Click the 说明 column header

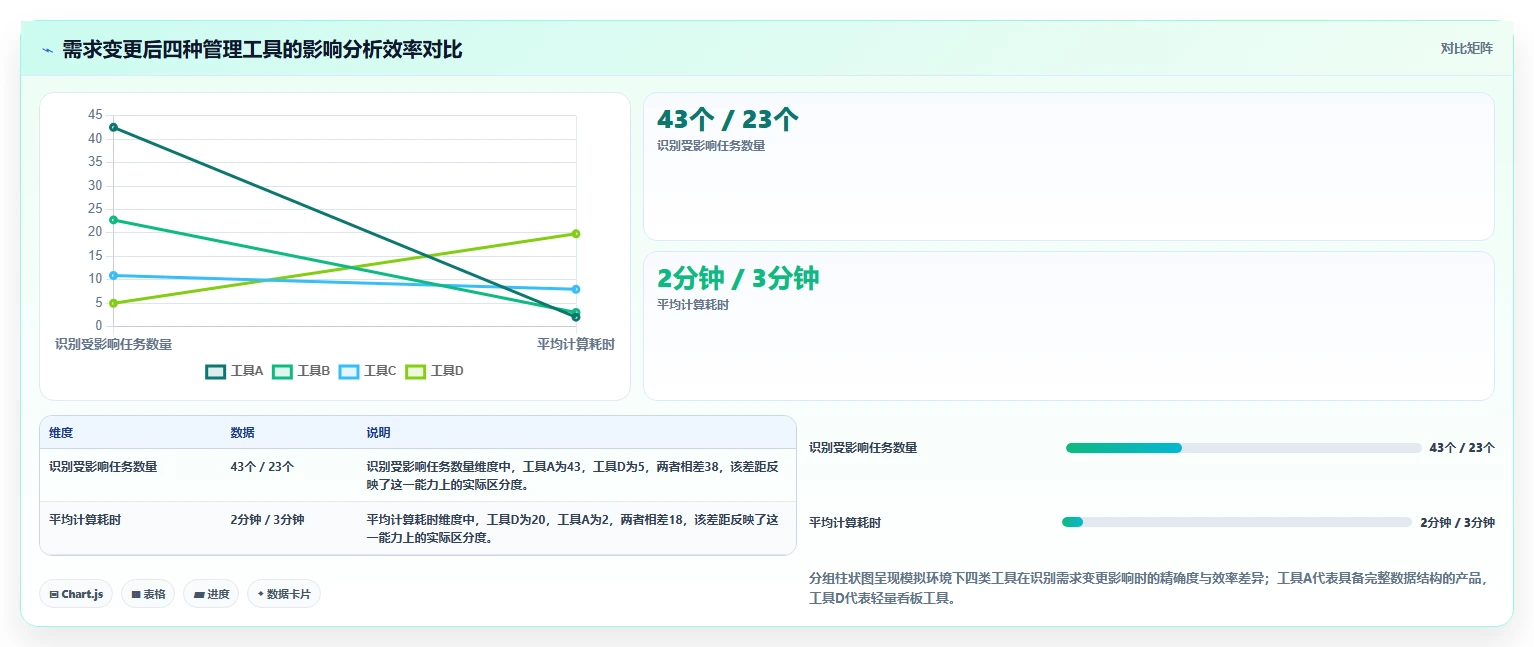[378, 433]
